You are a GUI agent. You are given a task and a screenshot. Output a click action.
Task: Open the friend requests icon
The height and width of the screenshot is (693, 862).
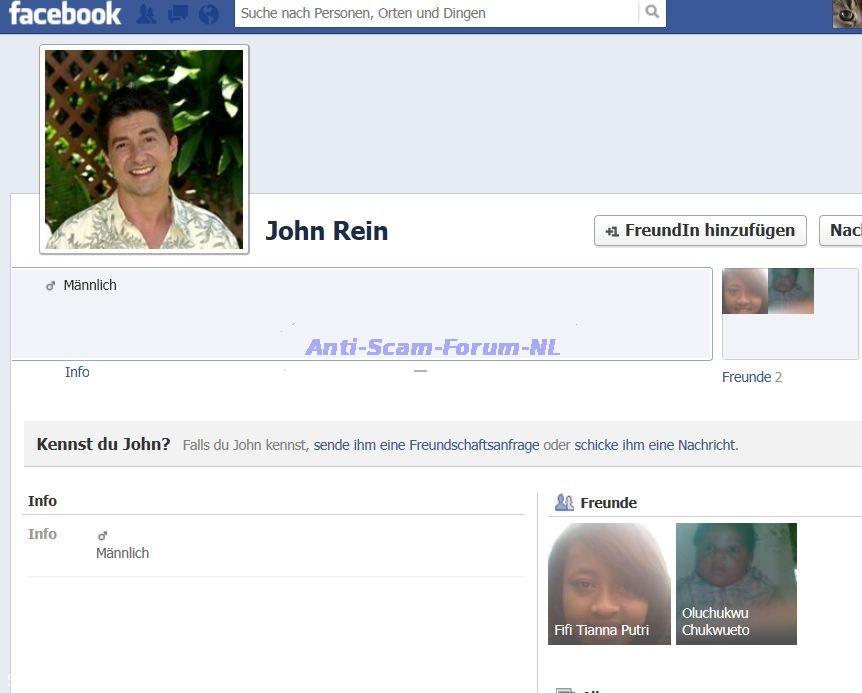pos(146,14)
